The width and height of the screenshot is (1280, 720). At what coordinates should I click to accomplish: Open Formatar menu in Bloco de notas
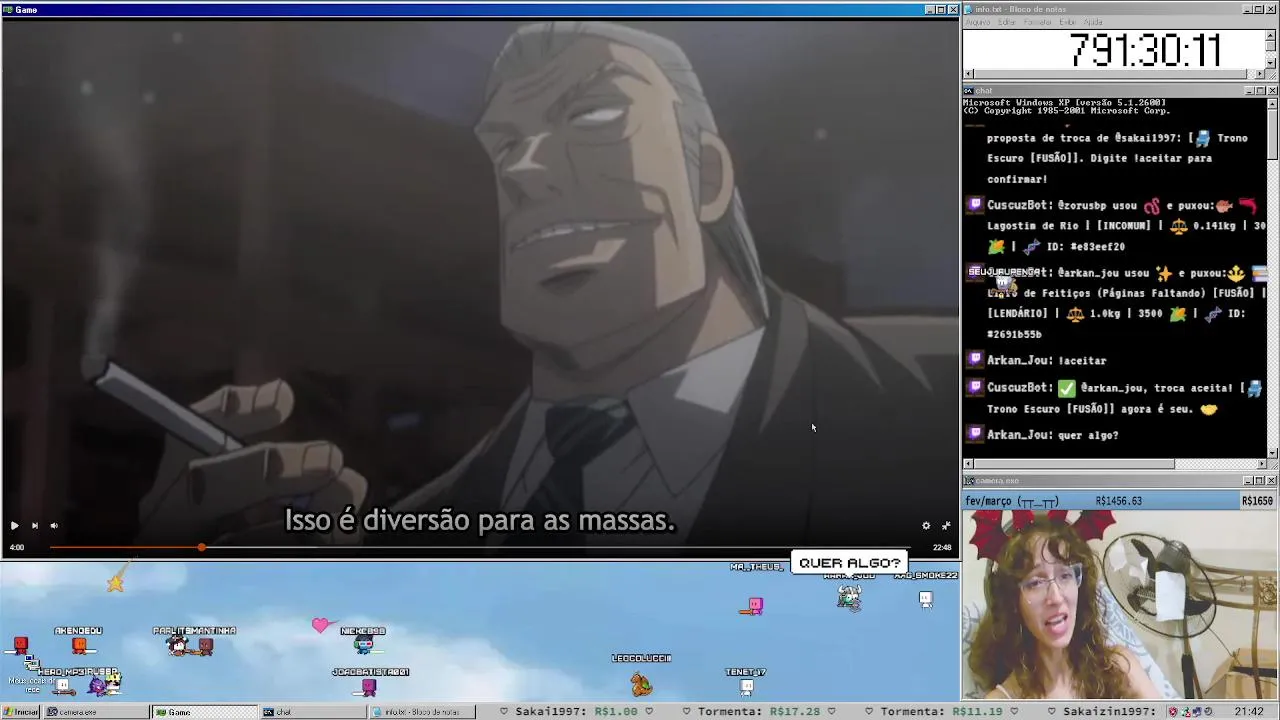1037,22
